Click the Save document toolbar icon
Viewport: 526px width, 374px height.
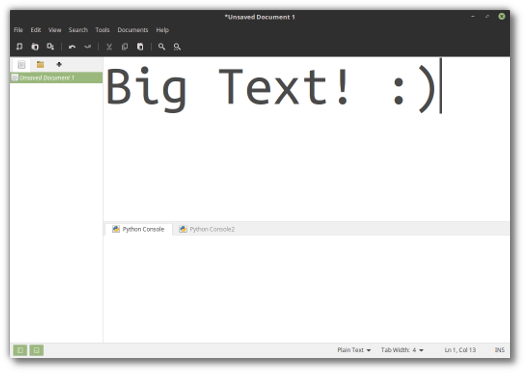(x=50, y=47)
